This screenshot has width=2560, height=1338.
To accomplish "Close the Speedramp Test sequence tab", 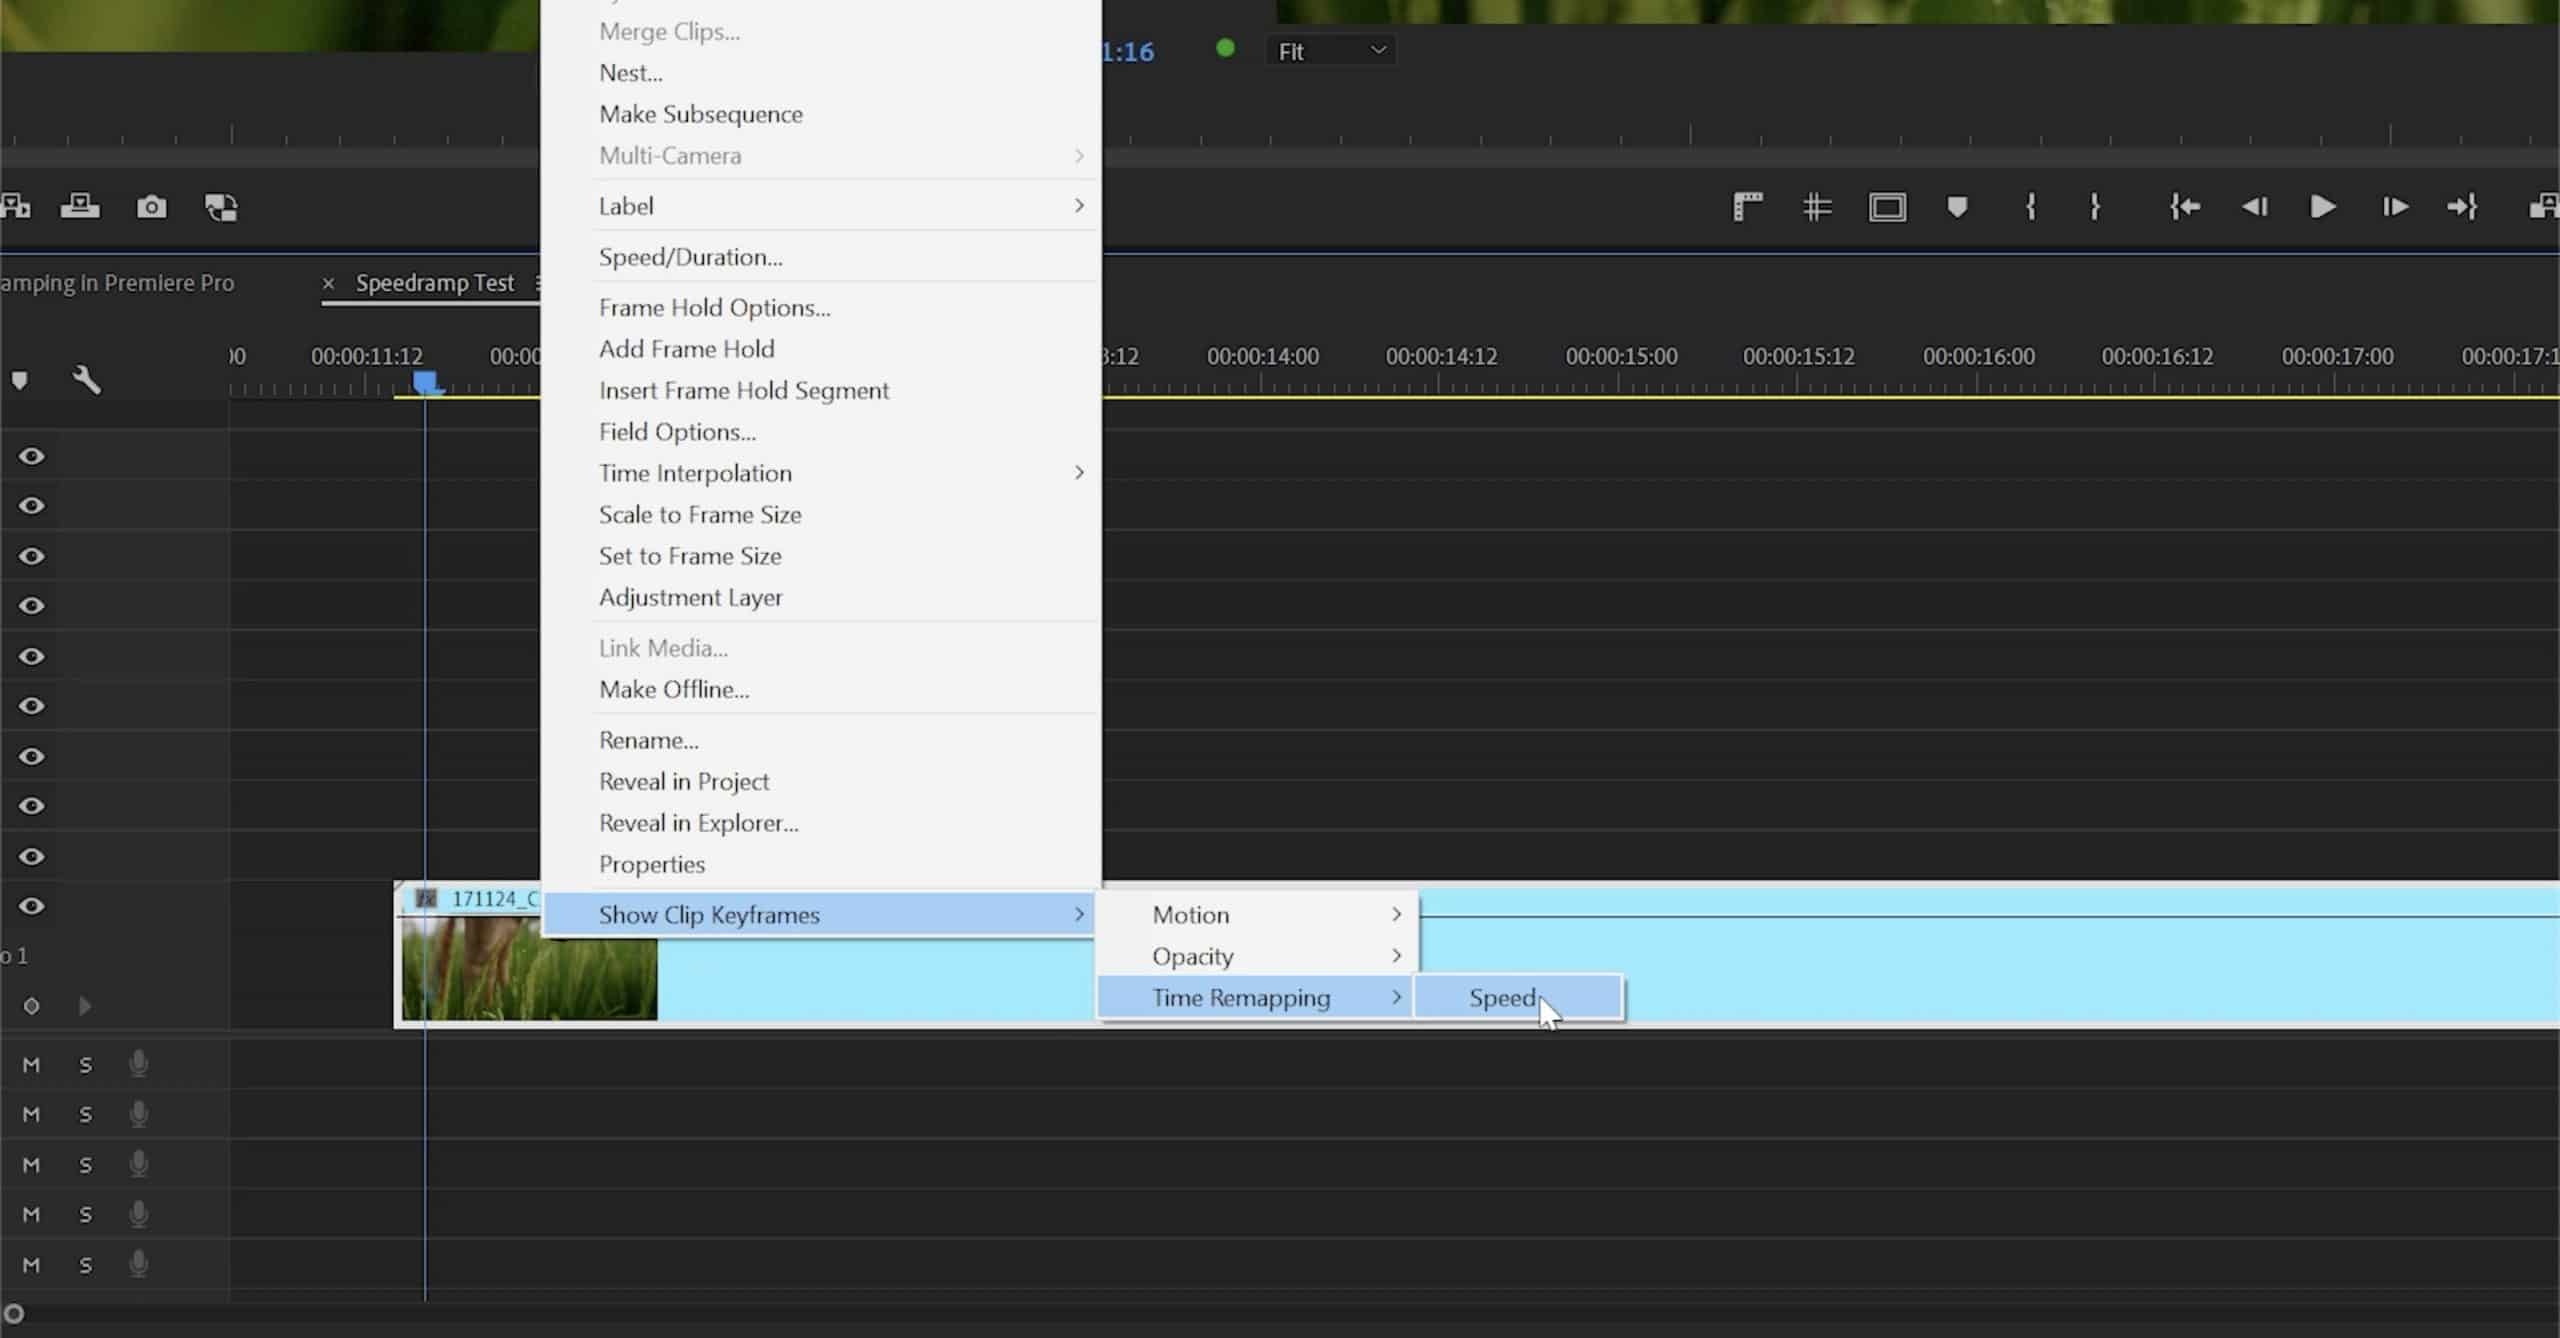I will tap(328, 284).
